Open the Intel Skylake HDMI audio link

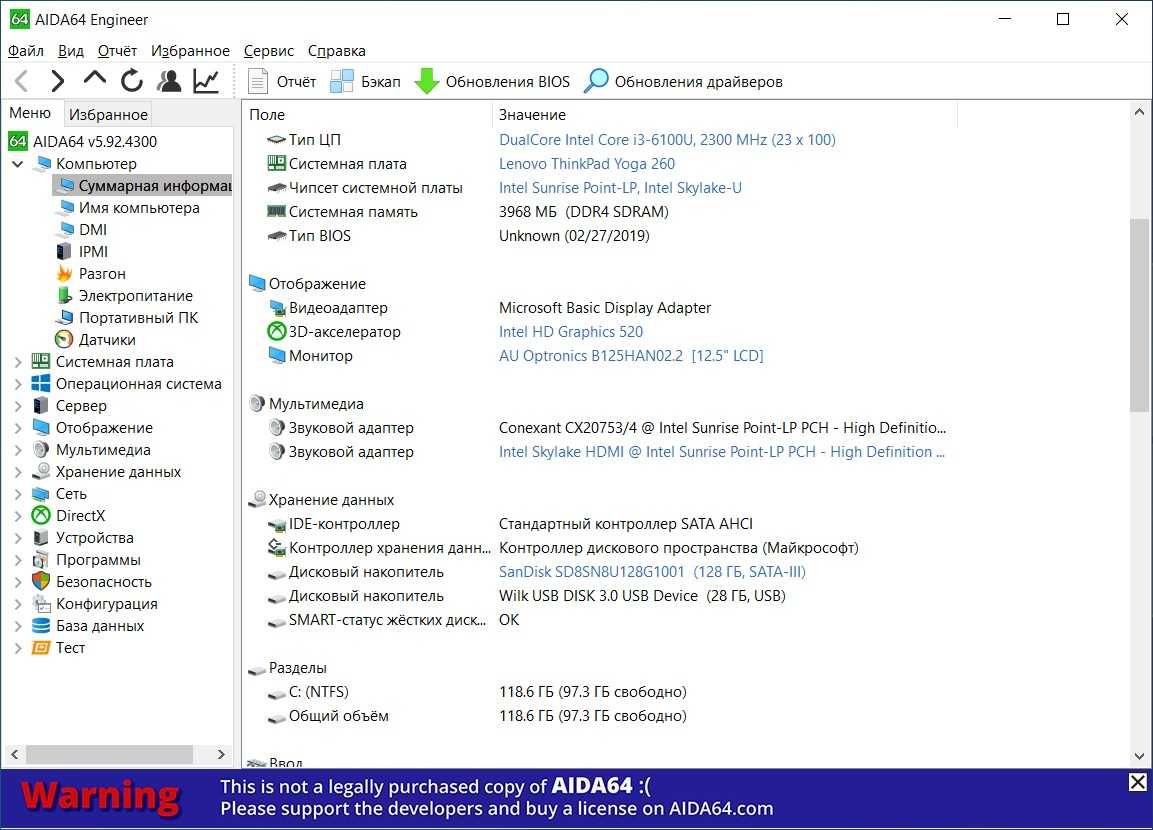tap(721, 452)
